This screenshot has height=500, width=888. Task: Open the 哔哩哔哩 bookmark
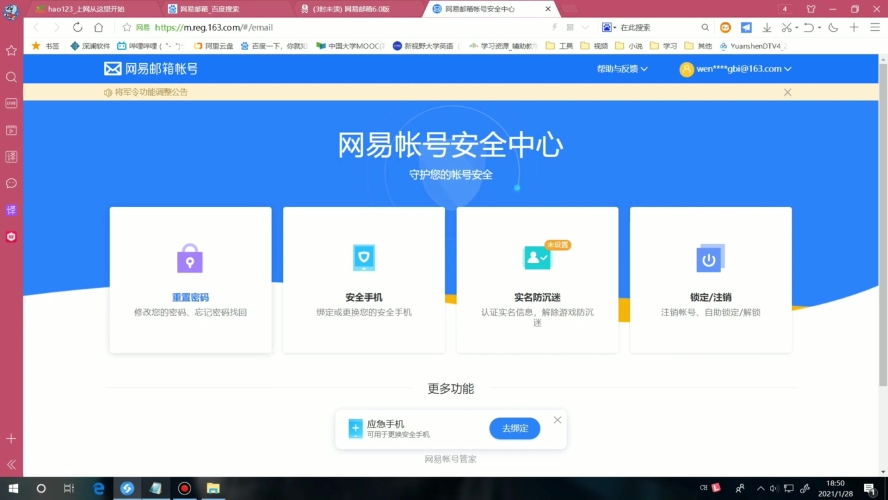tap(150, 46)
